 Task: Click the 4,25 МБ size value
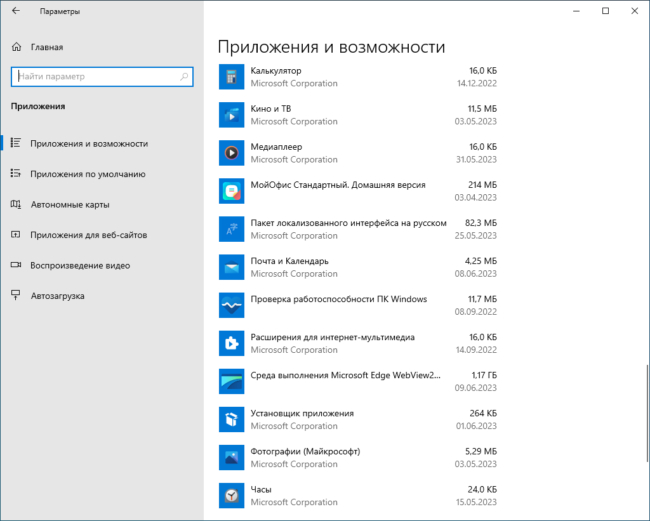[480, 261]
